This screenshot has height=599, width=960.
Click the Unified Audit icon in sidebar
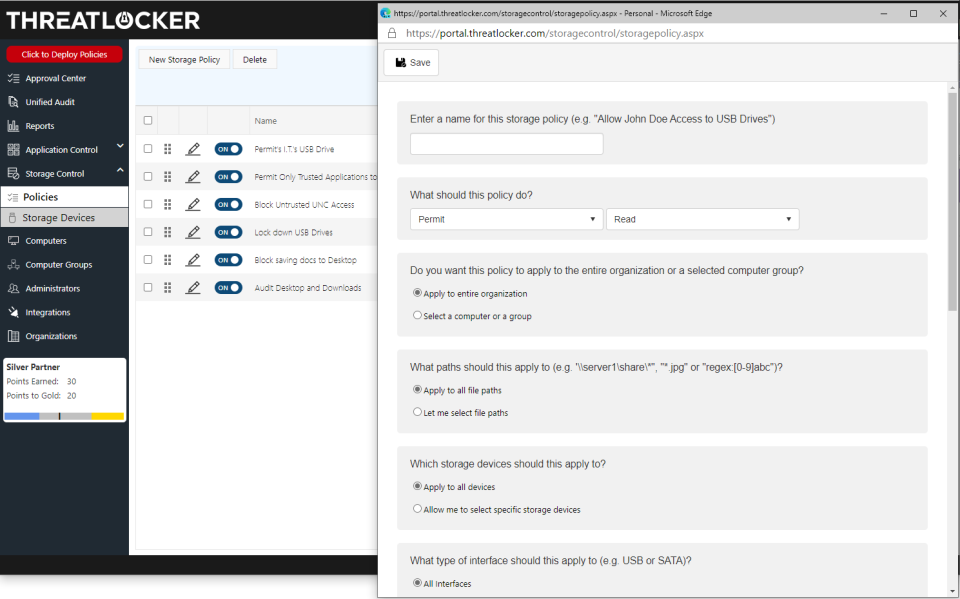(x=13, y=102)
